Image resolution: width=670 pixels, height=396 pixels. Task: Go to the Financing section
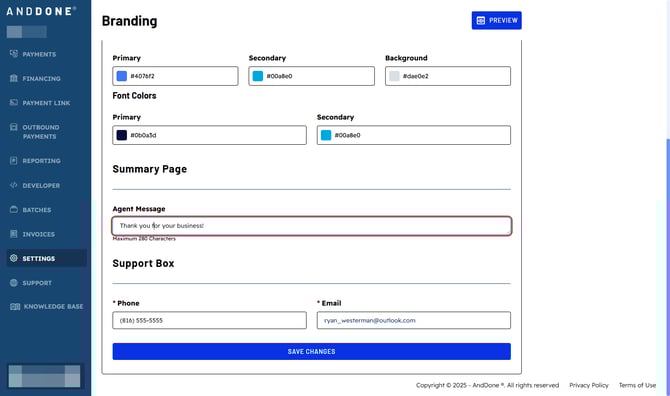[x=41, y=79]
